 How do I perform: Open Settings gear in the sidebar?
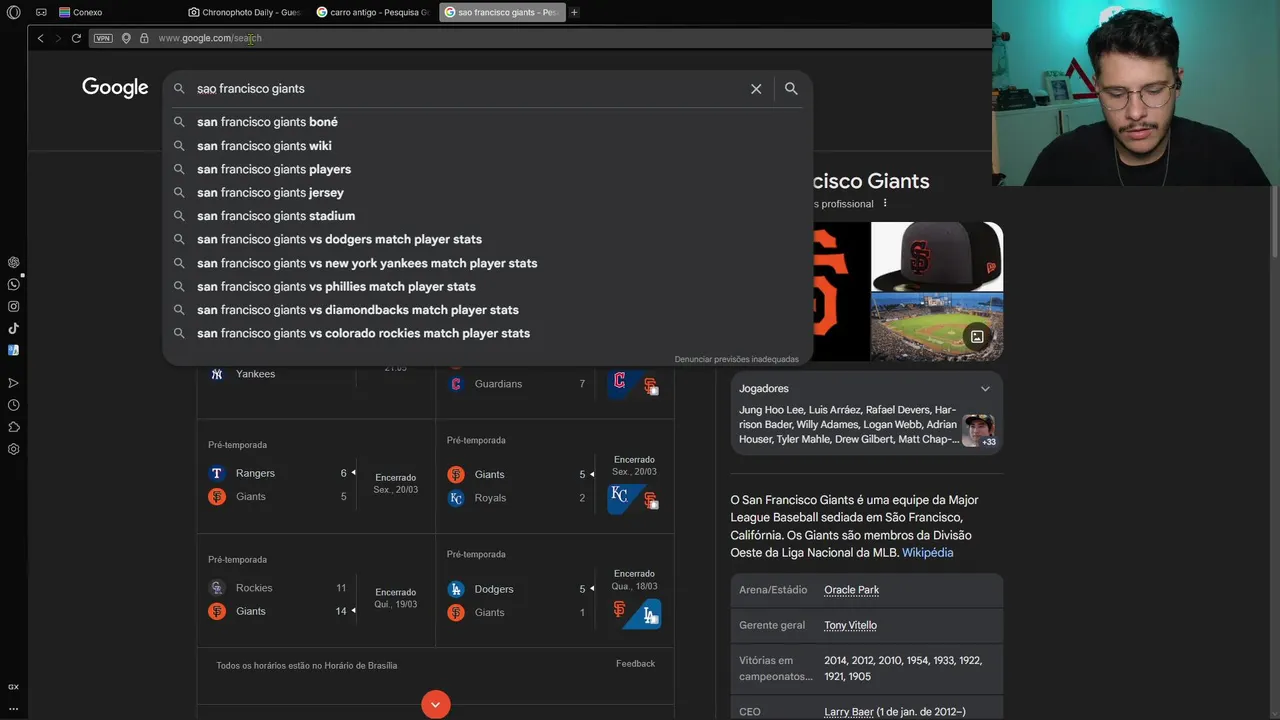(x=13, y=449)
